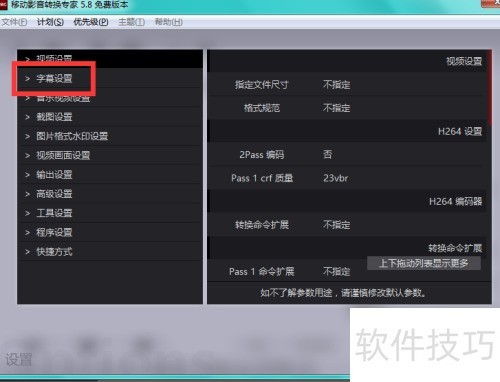
Task: Open the 计划(S) menu
Action: (50, 22)
